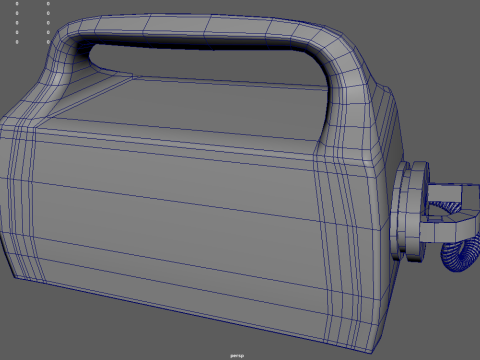Select the coiled spring mesh near the nozzle
This screenshot has height=360, width=480.
(460, 255)
